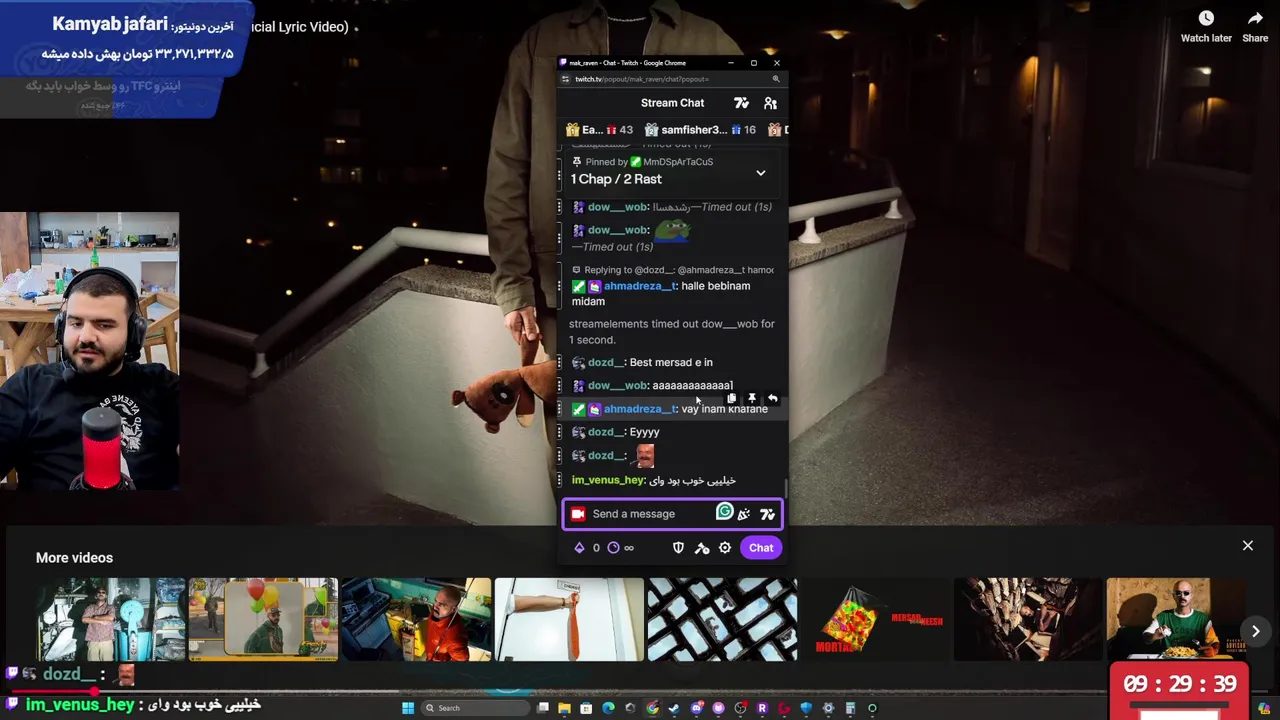This screenshot has height=720, width=1280.
Task: Click the chat scrollbar thumb
Action: click(x=785, y=488)
